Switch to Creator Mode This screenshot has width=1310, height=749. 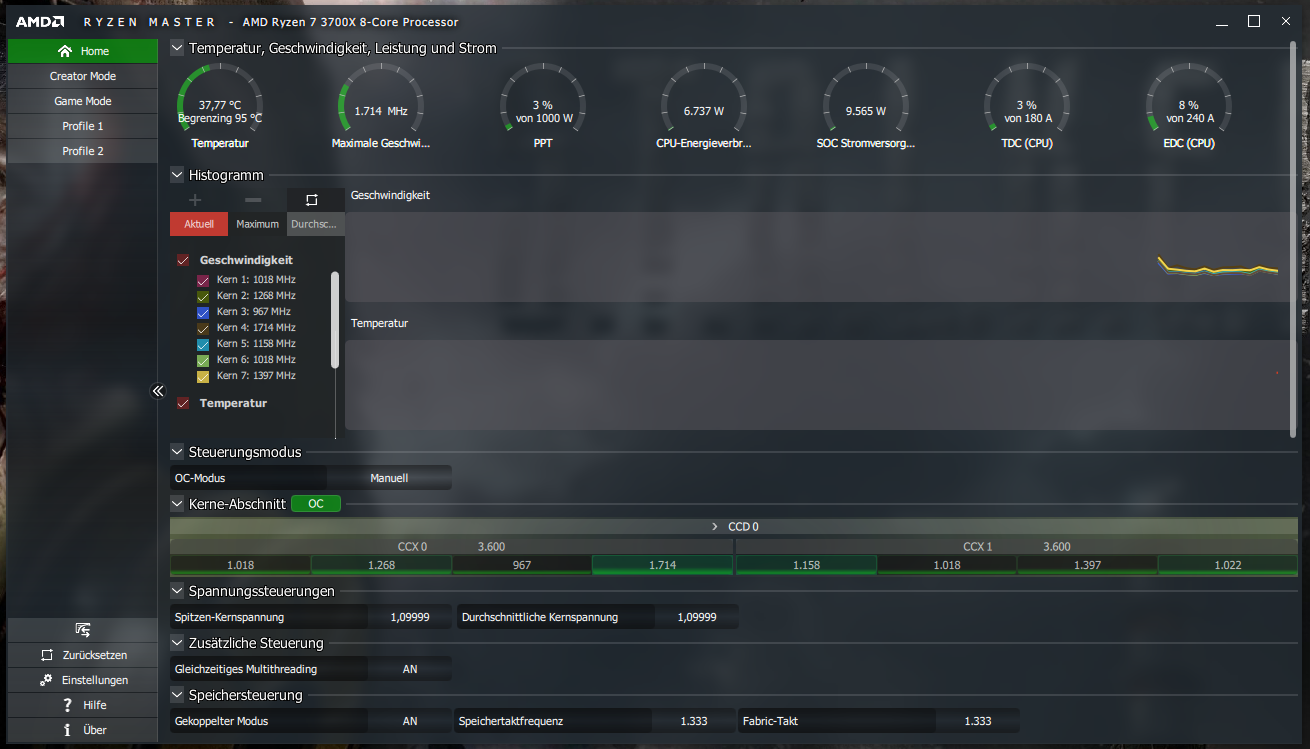83,76
